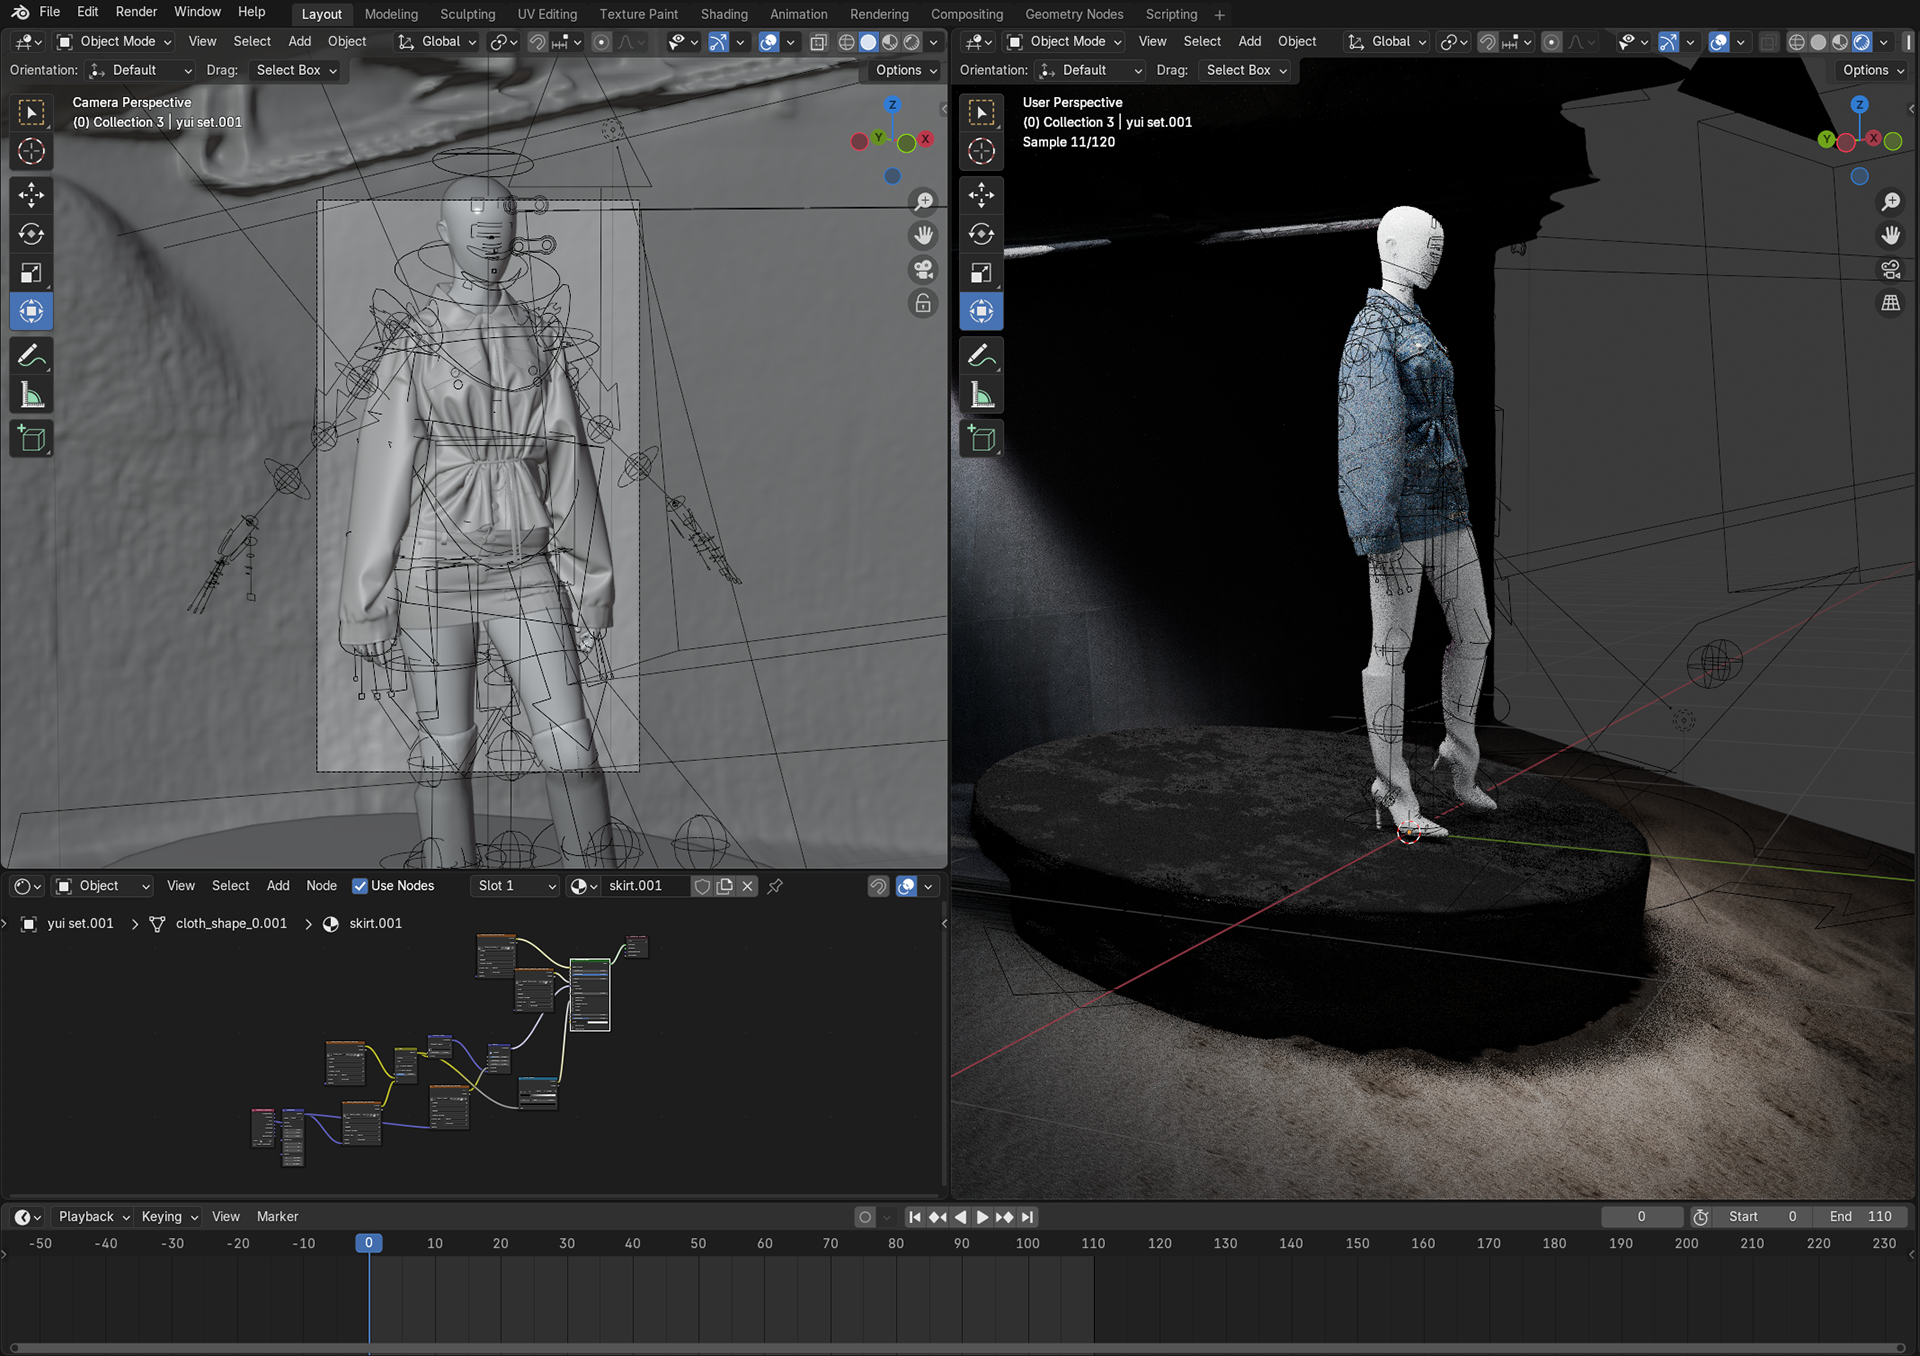1920x1356 pixels.
Task: Toggle auto keying record button
Action: 865,1217
